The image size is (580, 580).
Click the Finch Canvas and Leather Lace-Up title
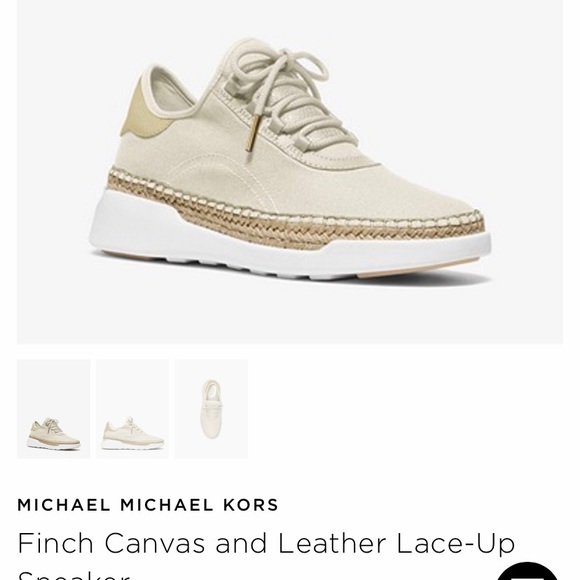[266, 543]
